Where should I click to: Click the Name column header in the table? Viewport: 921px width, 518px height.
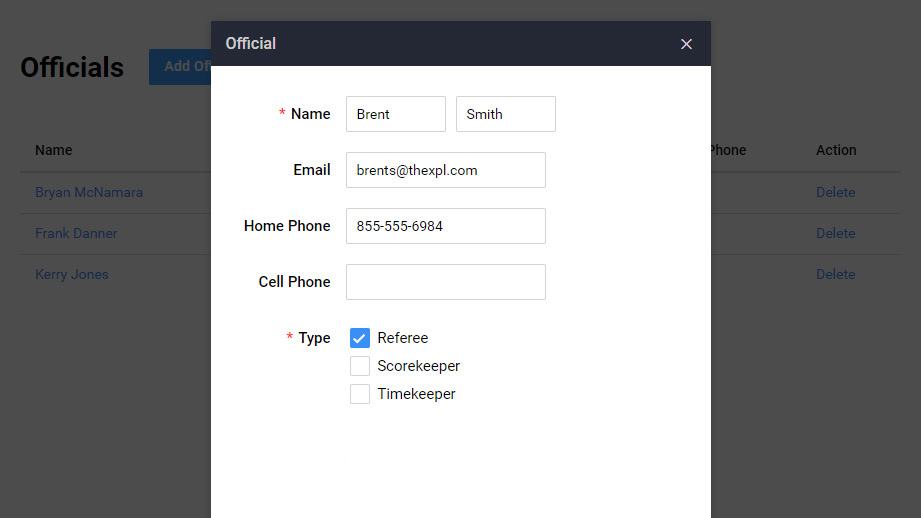54,150
